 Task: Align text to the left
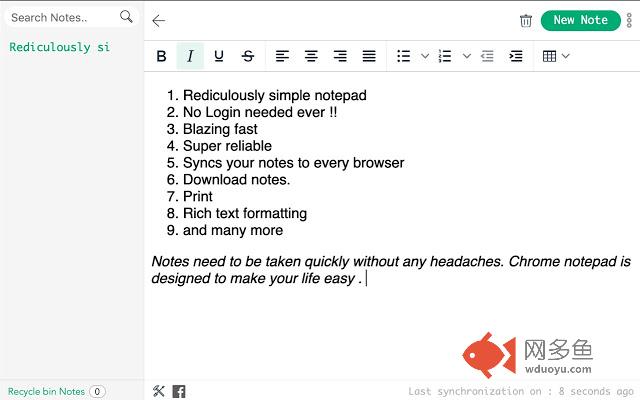(x=282, y=56)
